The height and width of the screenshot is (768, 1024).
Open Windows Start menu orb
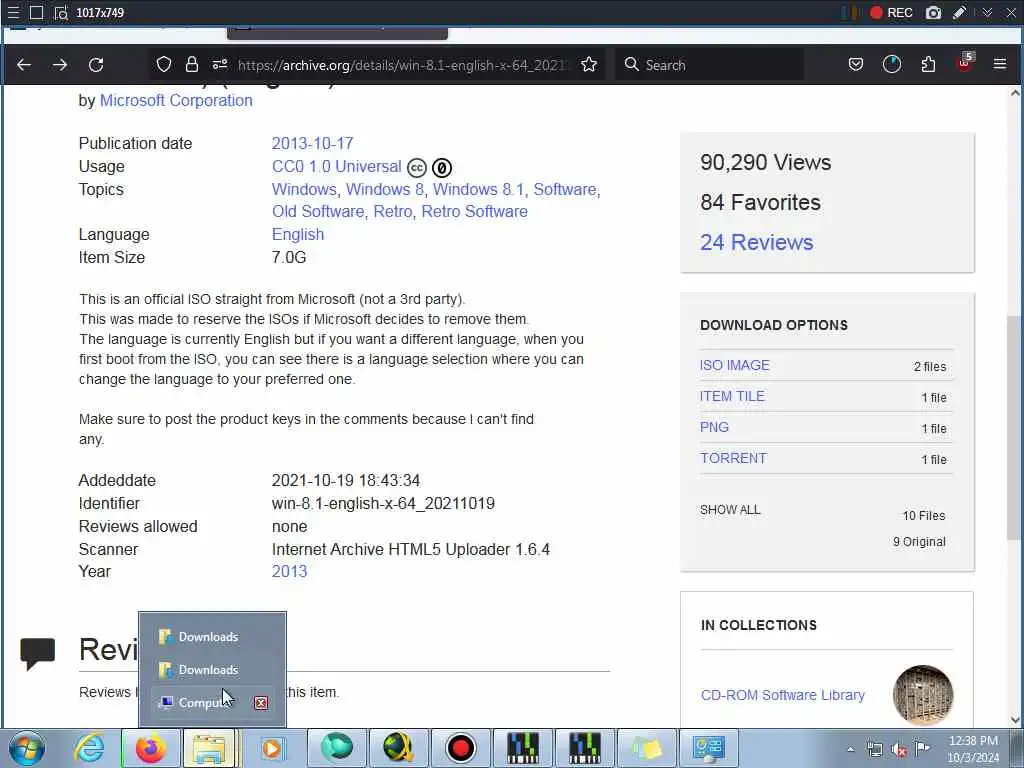[27, 748]
